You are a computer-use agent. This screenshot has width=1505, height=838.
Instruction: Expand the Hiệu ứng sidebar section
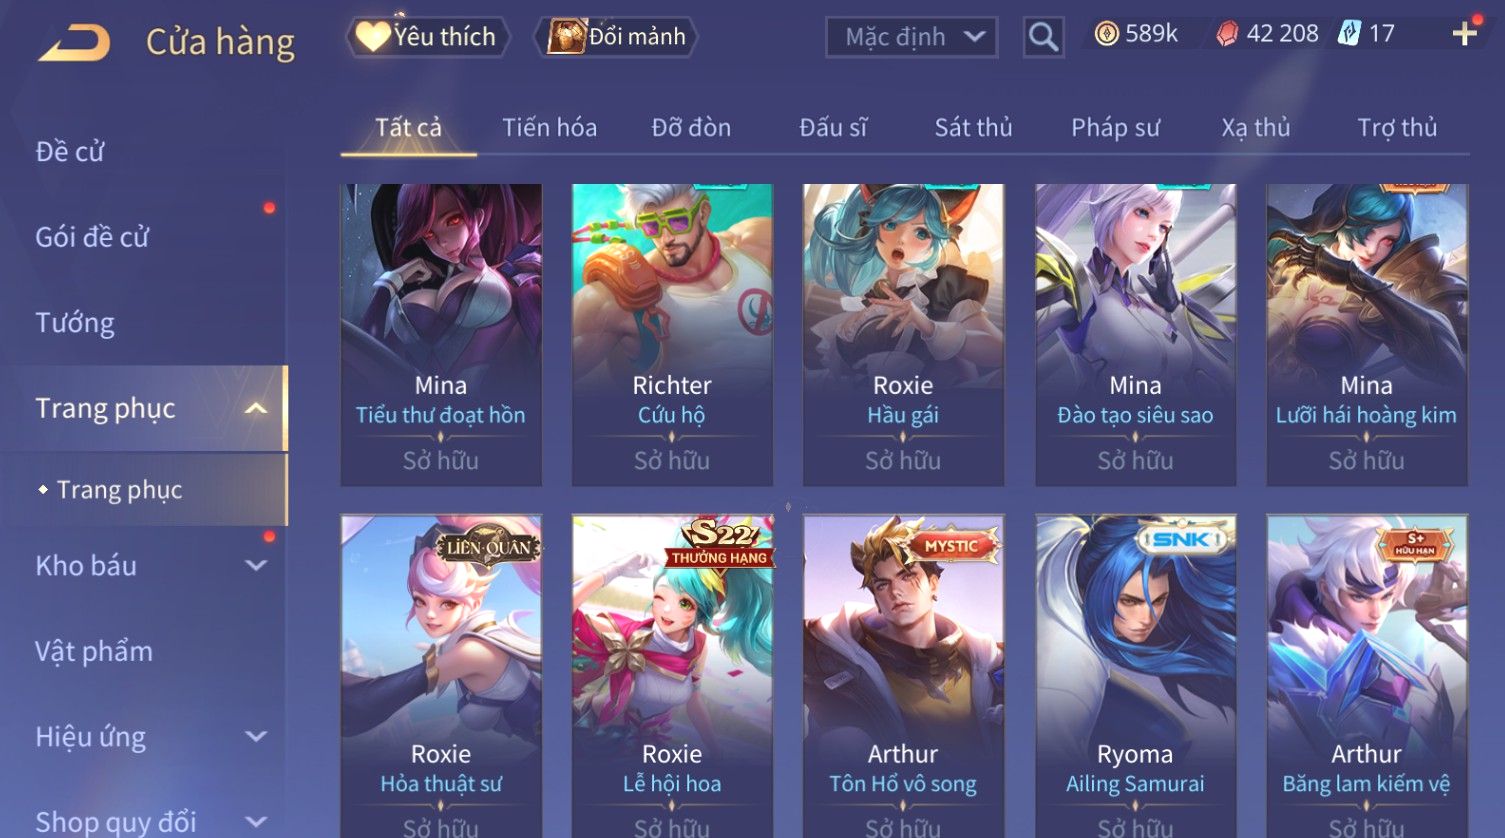click(256, 737)
